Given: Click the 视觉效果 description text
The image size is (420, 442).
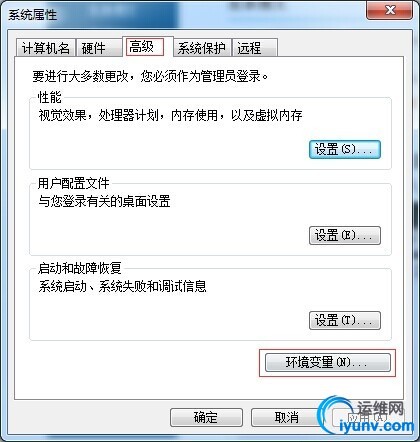Looking at the screenshot, I should pos(170,115).
